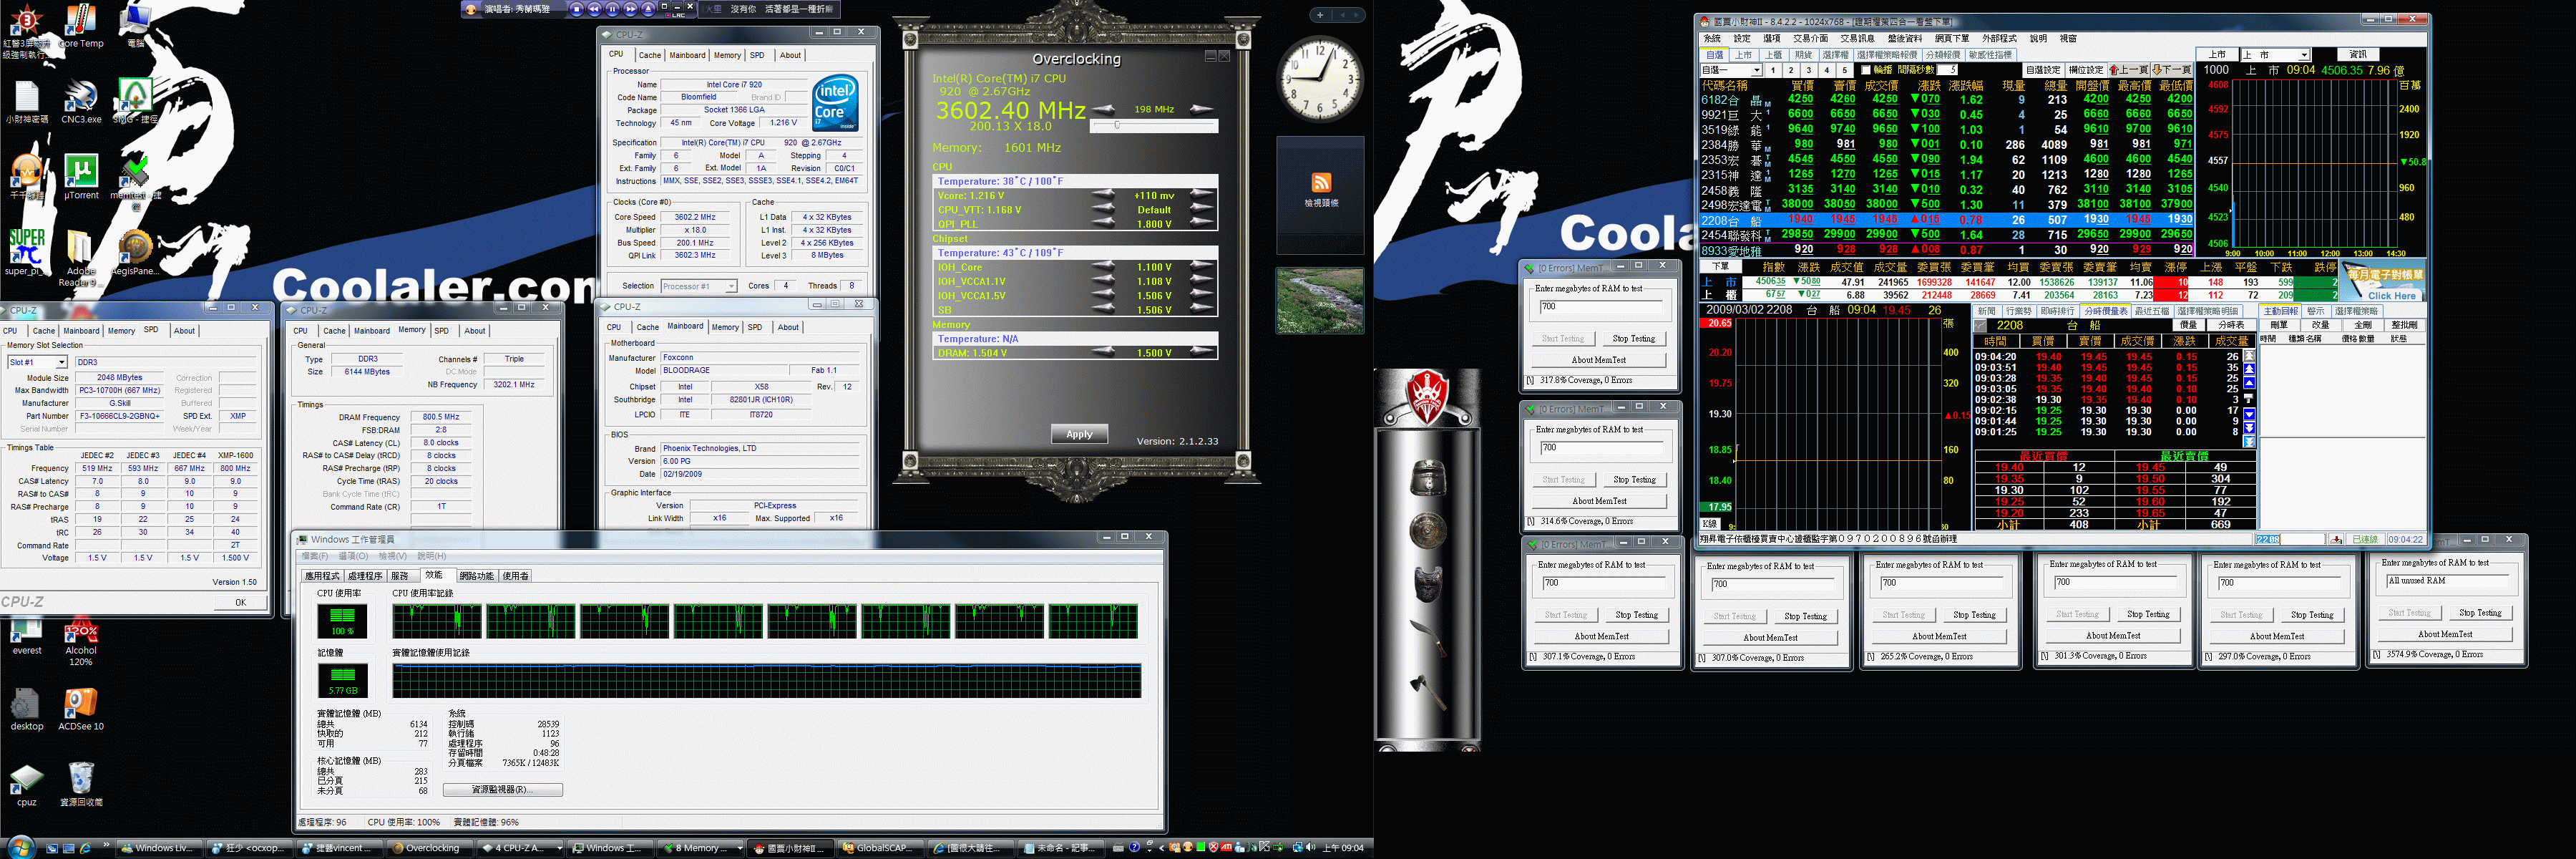Click the Internet Explorer quick launch icon
Image resolution: width=2576 pixels, height=859 pixels.
coord(86,848)
